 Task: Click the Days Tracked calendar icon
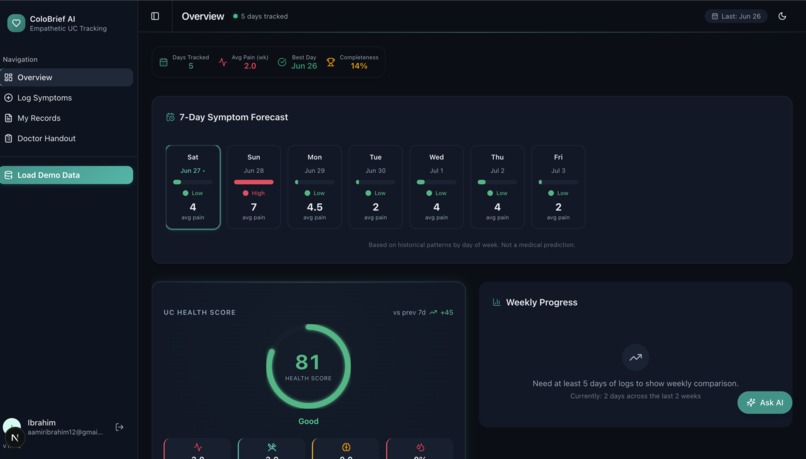tap(163, 62)
